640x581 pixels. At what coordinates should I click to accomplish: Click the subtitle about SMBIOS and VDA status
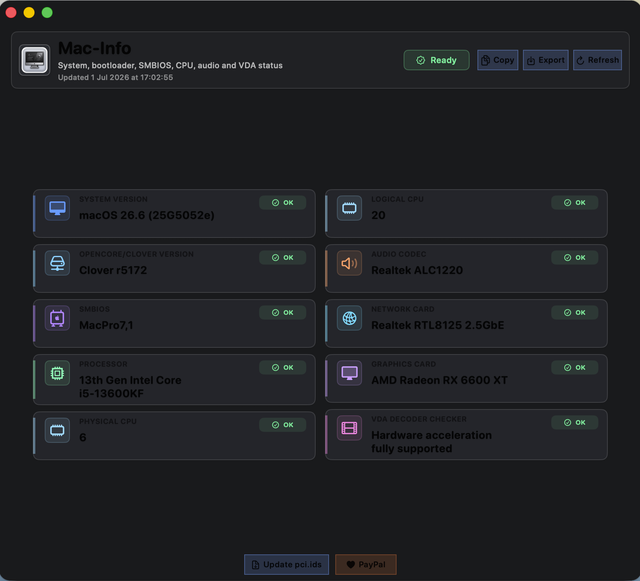pyautogui.click(x=170, y=65)
